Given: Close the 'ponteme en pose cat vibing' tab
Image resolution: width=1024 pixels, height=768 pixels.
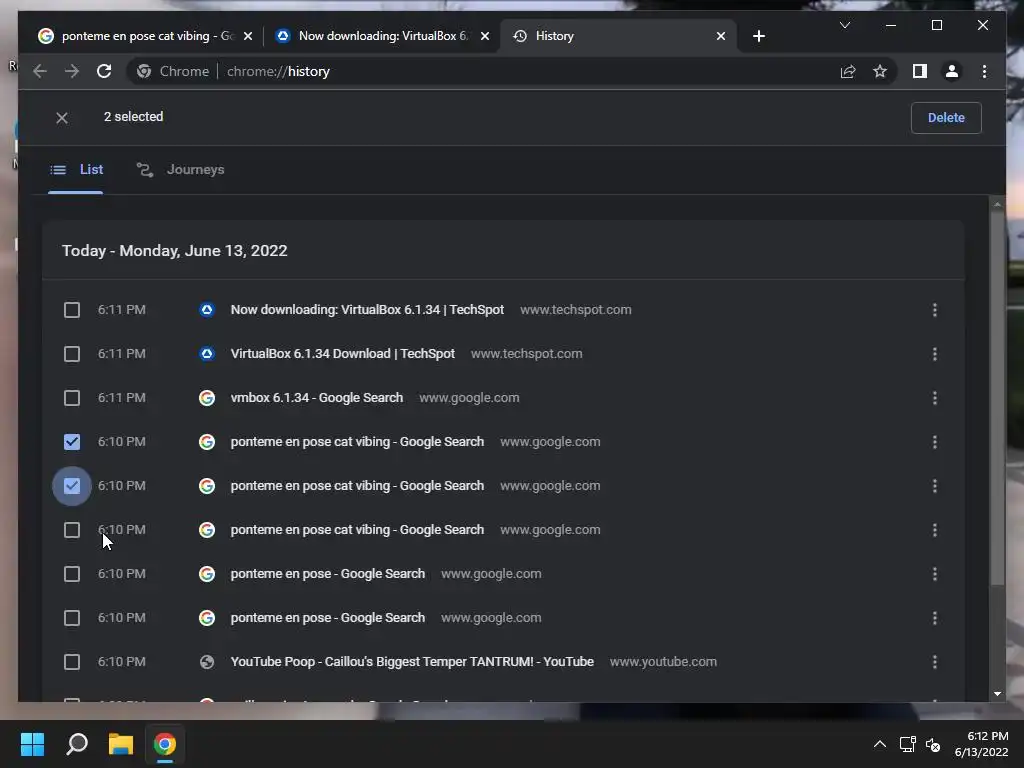Looking at the screenshot, I should pos(248,36).
